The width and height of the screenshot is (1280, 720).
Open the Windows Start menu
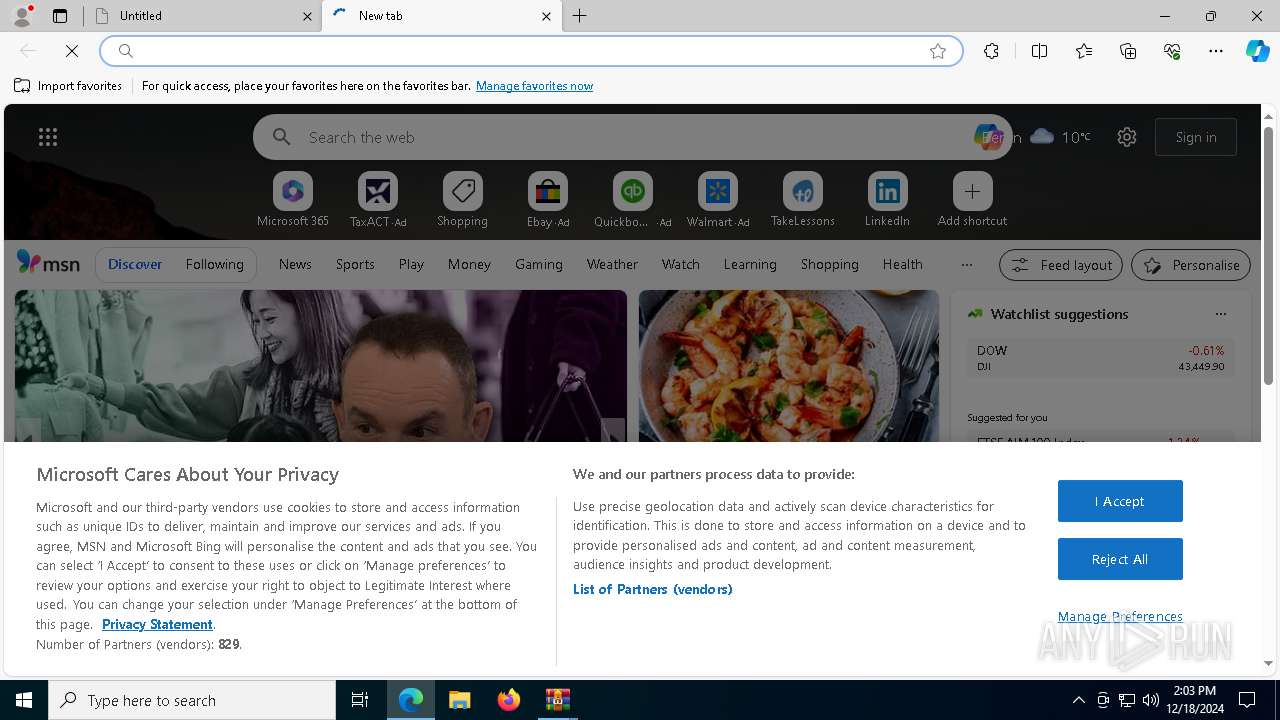point(24,700)
